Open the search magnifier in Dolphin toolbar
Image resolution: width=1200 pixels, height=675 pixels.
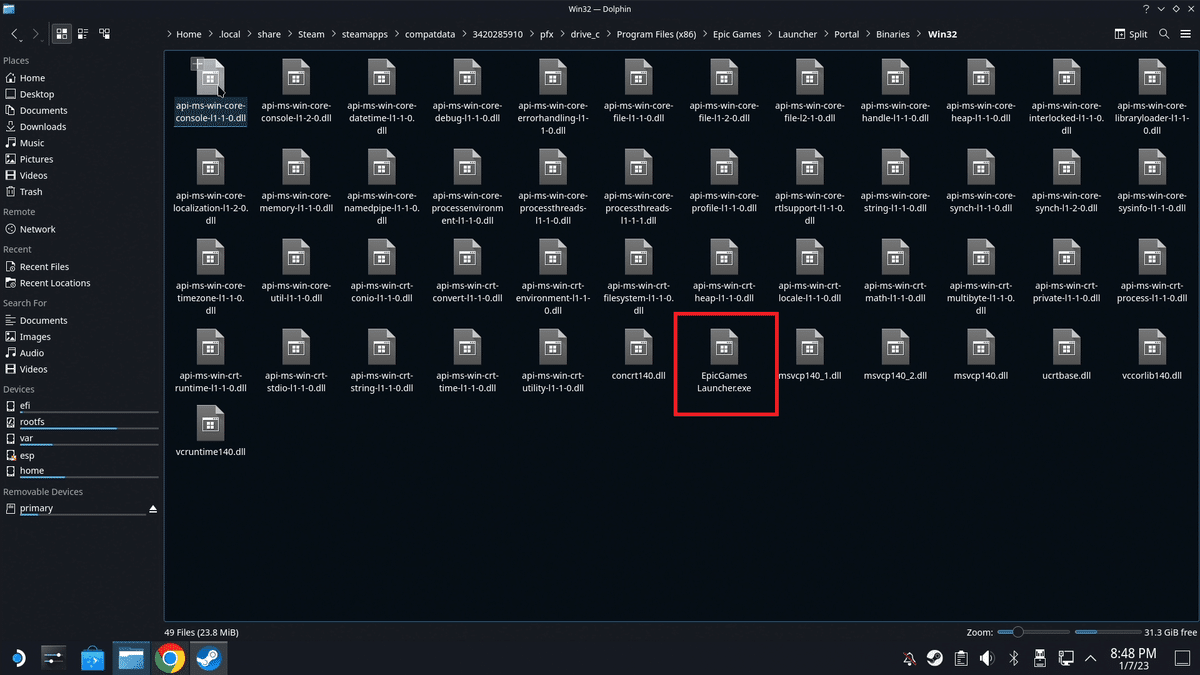[1165, 33]
